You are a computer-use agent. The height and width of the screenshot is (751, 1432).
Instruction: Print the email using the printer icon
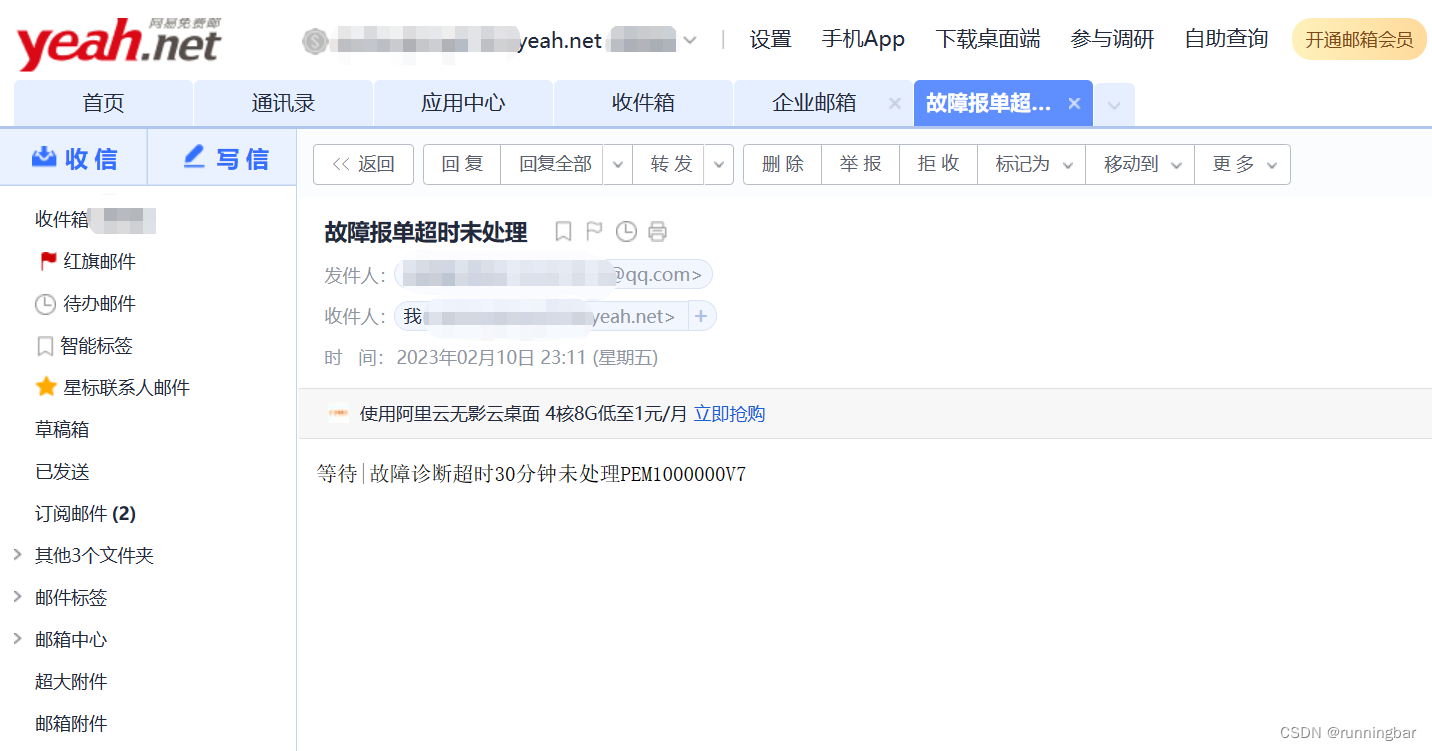coord(657,232)
